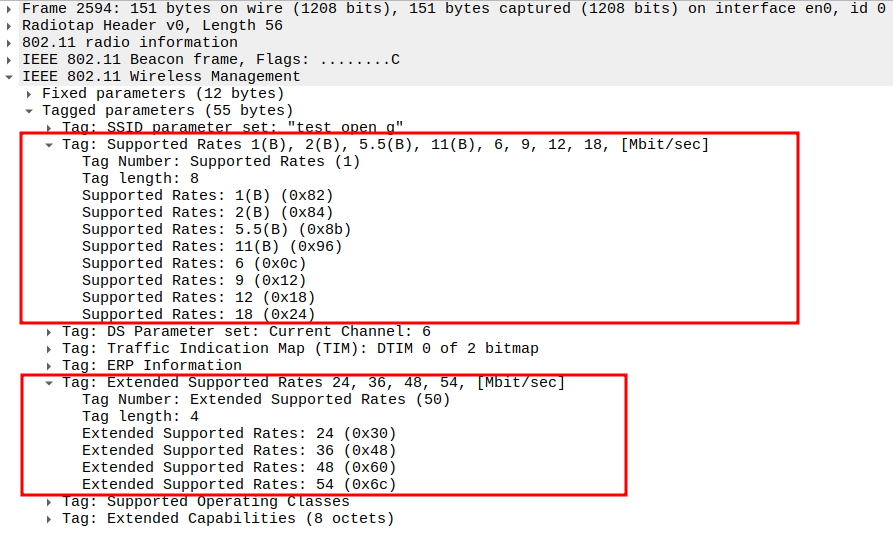Expand the SSID parameter set tag
Screen dimensions: 893x533
click(50, 127)
